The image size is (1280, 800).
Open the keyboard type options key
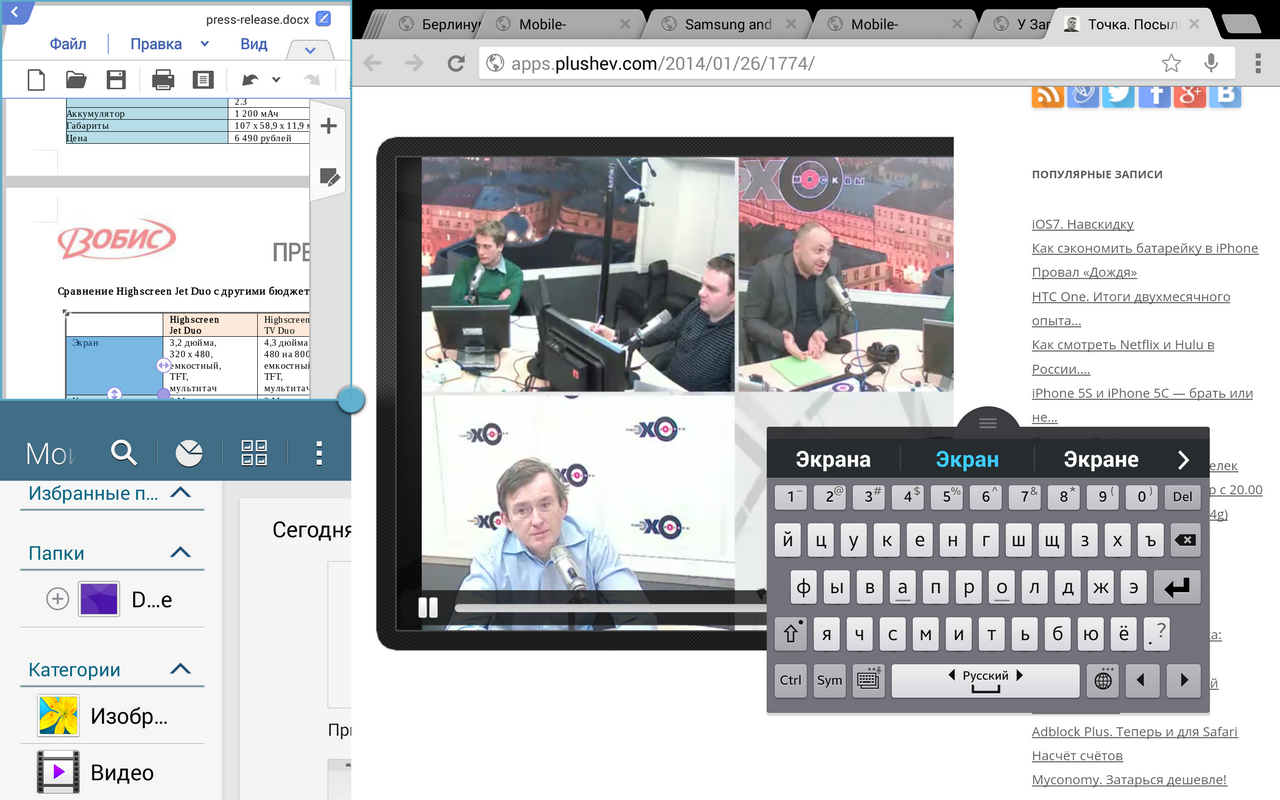pyautogui.click(x=868, y=680)
